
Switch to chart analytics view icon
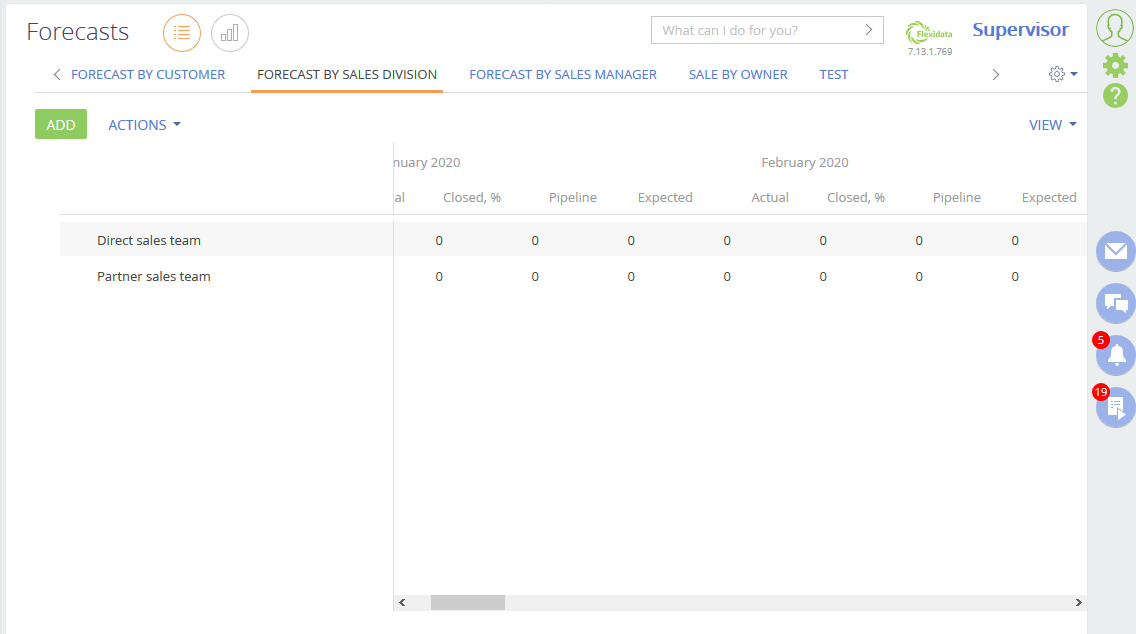(230, 33)
